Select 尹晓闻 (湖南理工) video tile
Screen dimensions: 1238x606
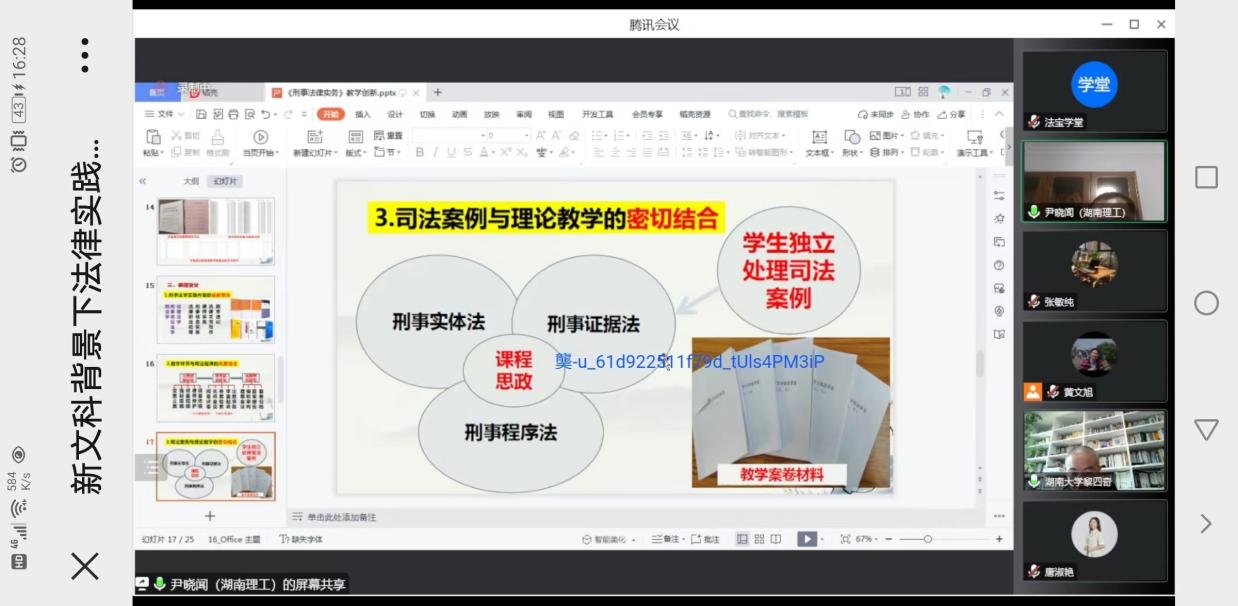pyautogui.click(x=1094, y=181)
